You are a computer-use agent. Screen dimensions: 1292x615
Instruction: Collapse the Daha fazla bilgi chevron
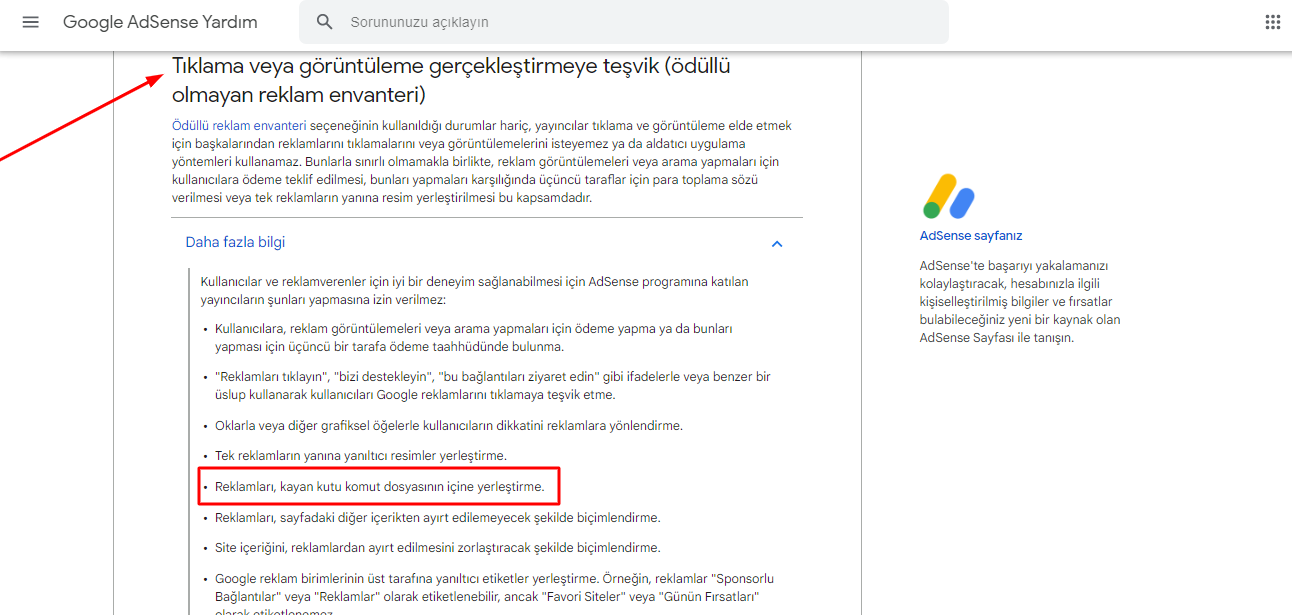(777, 244)
